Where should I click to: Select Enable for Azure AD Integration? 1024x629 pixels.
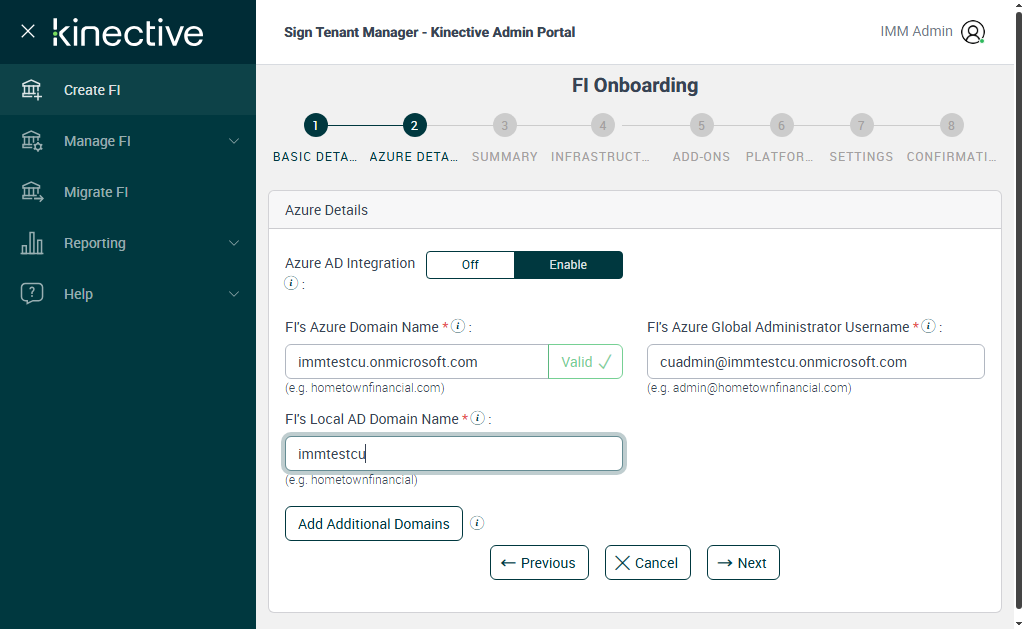[568, 265]
